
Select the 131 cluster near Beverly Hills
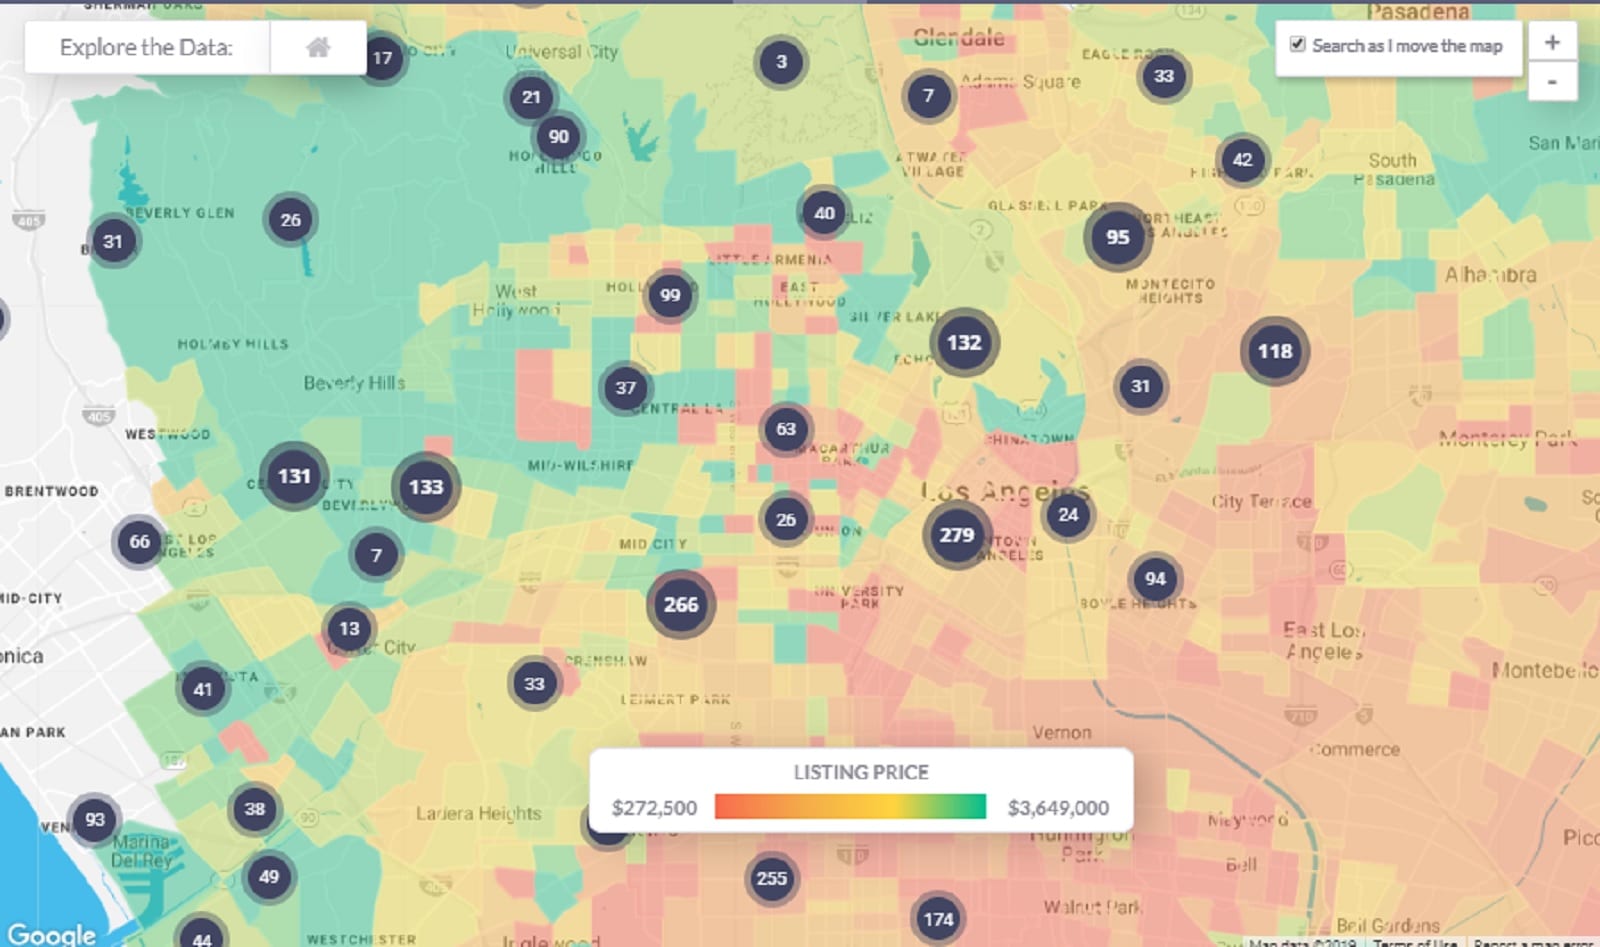coord(293,477)
